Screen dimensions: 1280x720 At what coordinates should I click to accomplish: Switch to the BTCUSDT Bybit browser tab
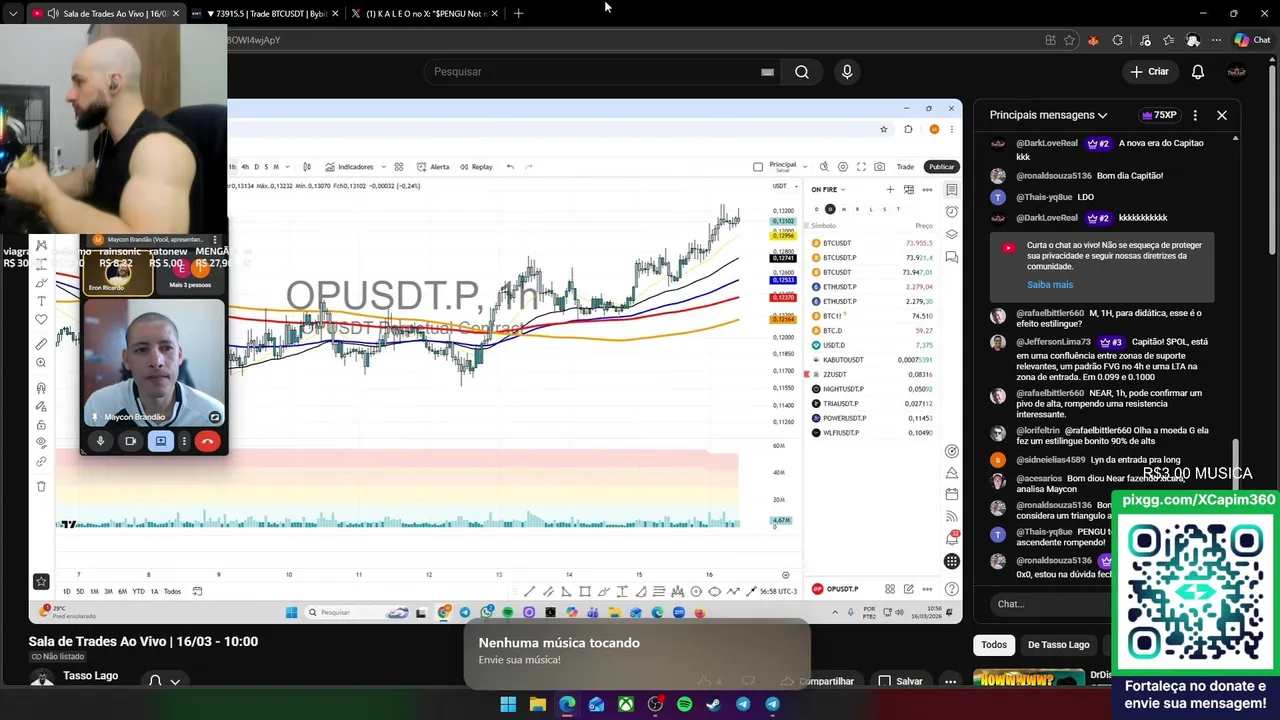(266, 14)
